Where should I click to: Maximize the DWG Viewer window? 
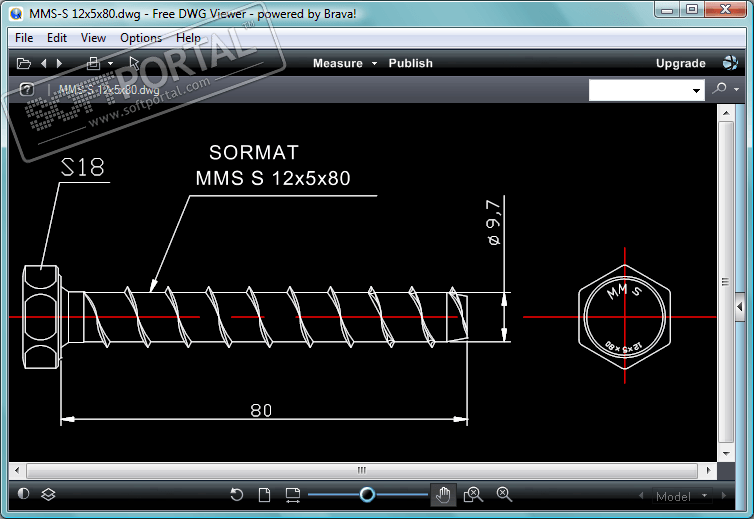pyautogui.click(x=691, y=10)
